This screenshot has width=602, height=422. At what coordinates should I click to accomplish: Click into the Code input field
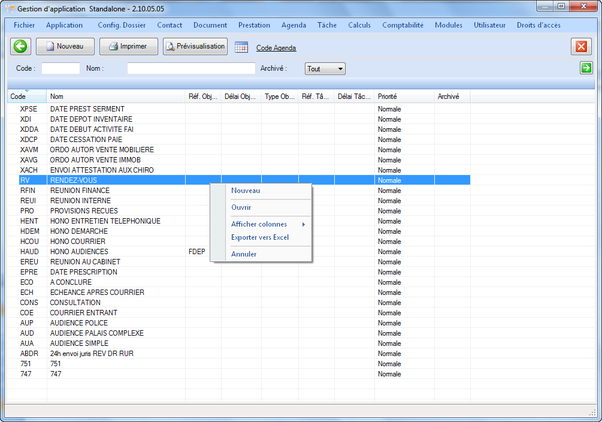(x=60, y=69)
